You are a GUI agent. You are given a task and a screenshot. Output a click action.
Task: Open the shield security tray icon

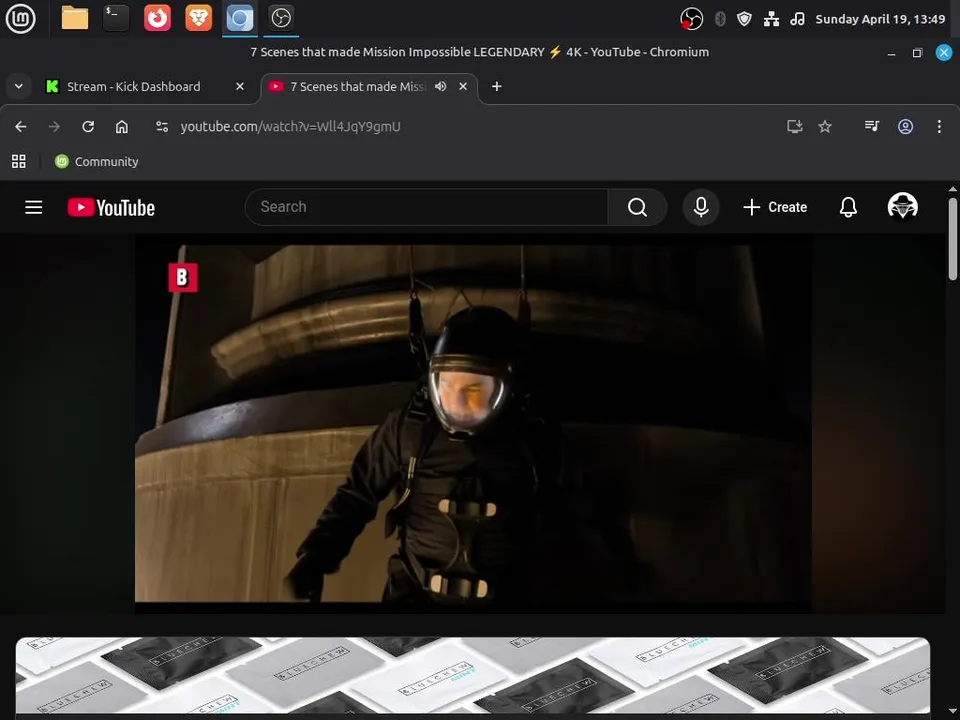click(744, 19)
